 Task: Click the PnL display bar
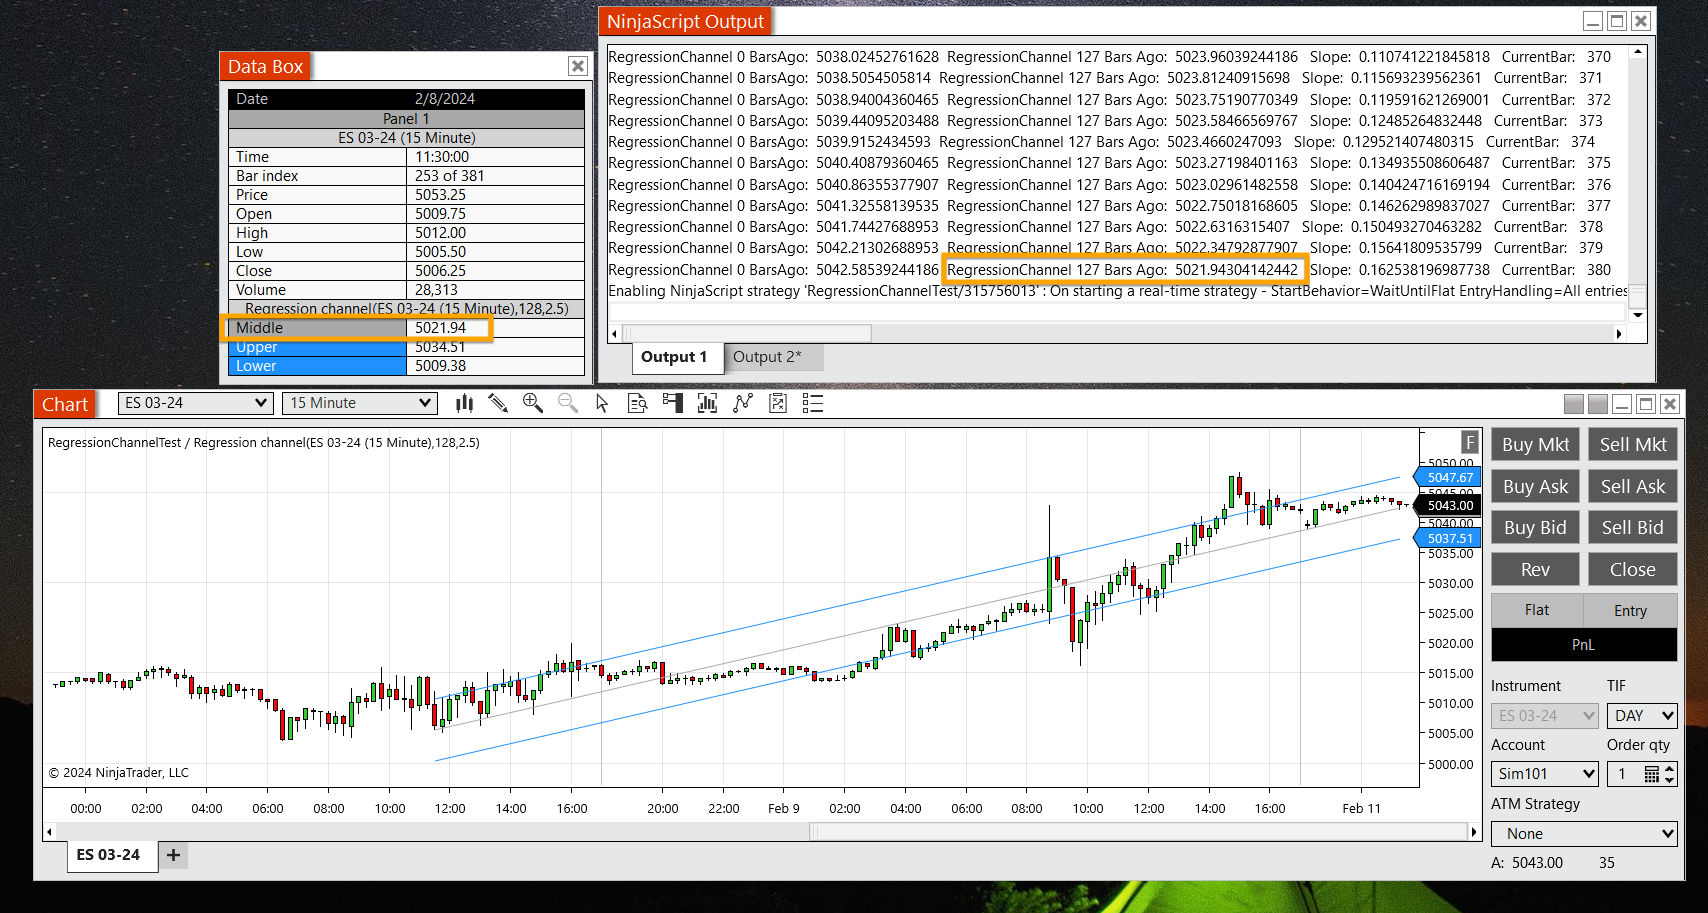[x=1584, y=645]
